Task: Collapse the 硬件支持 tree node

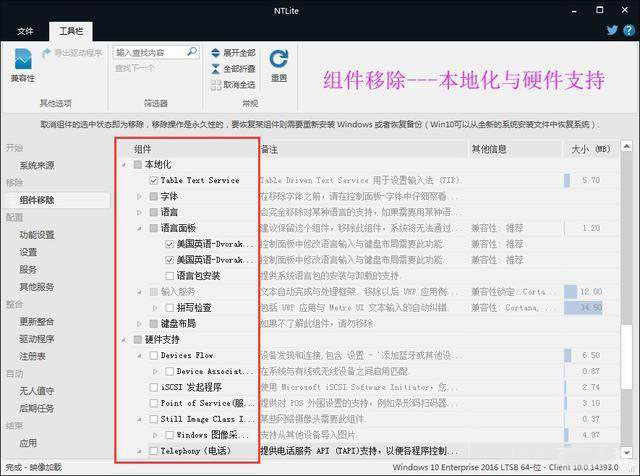Action: pos(124,340)
